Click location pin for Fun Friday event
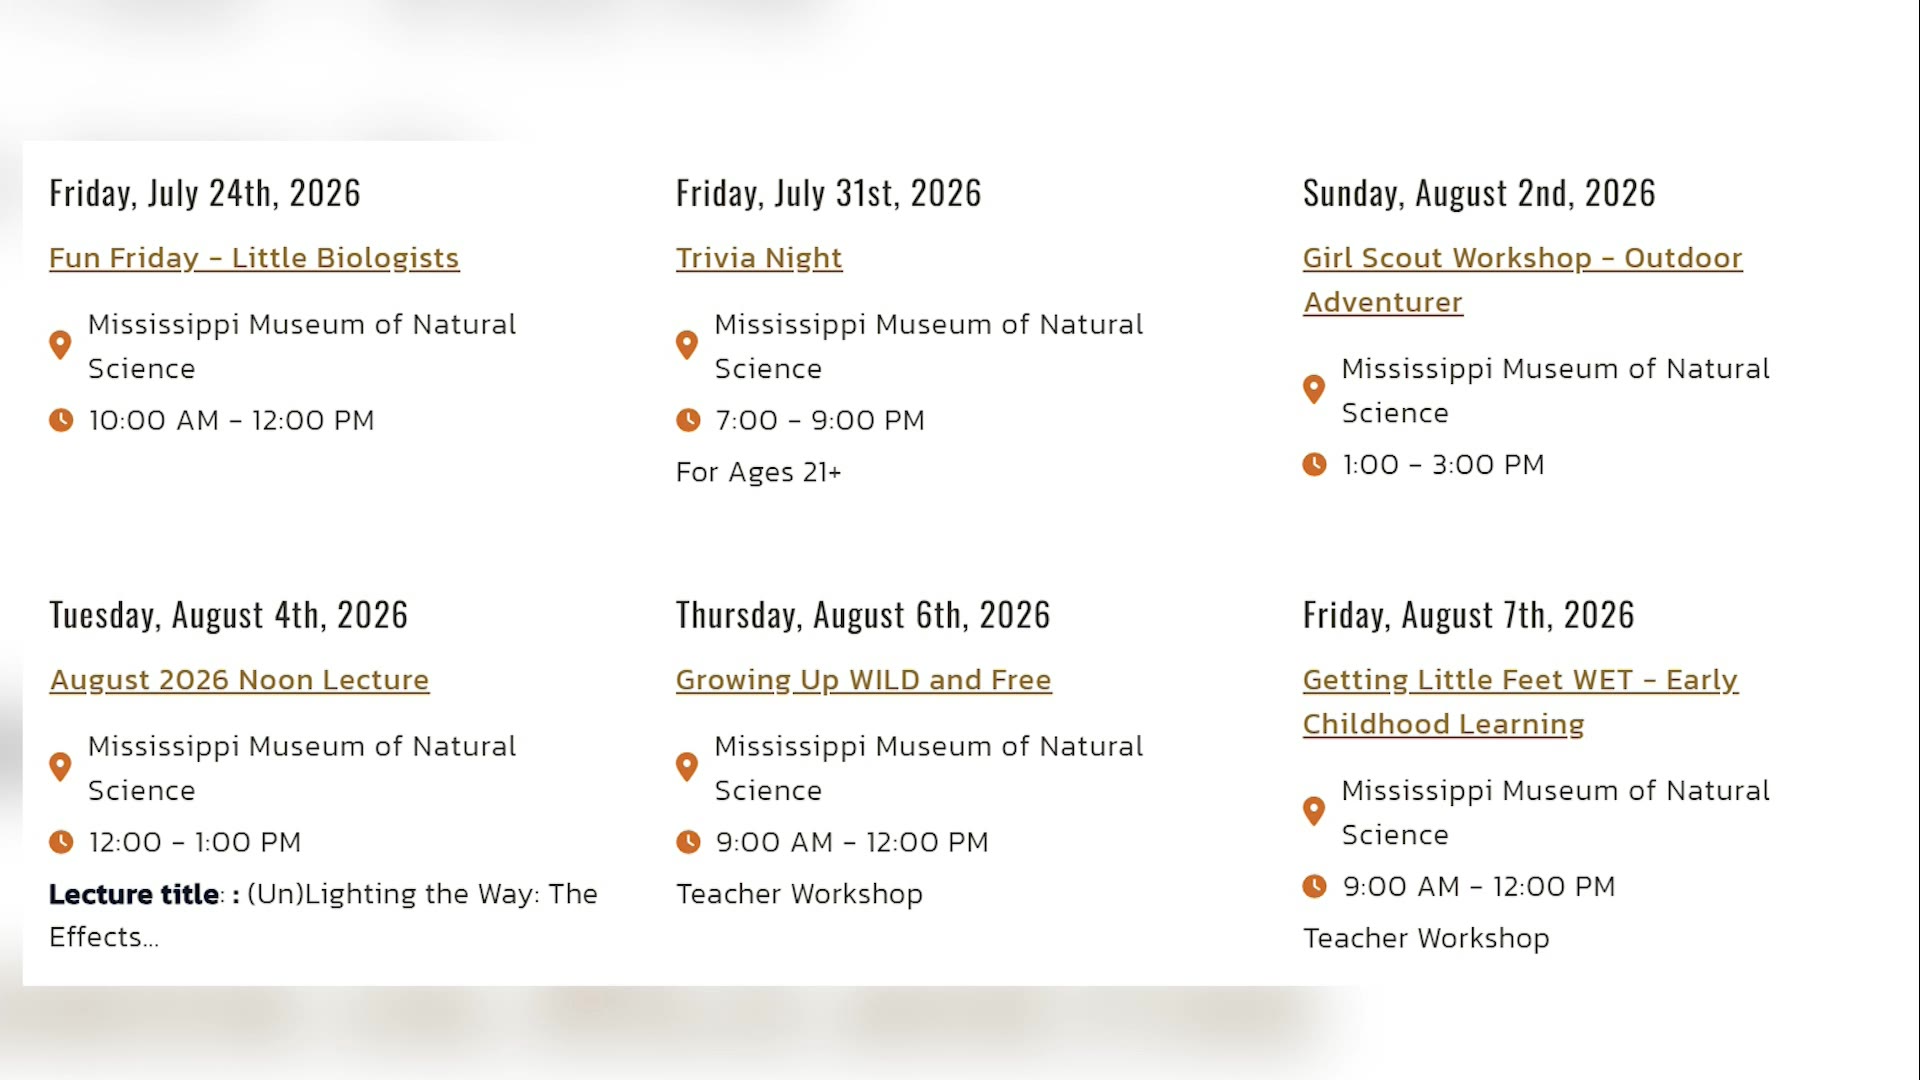This screenshot has width=1920, height=1080. (60, 345)
